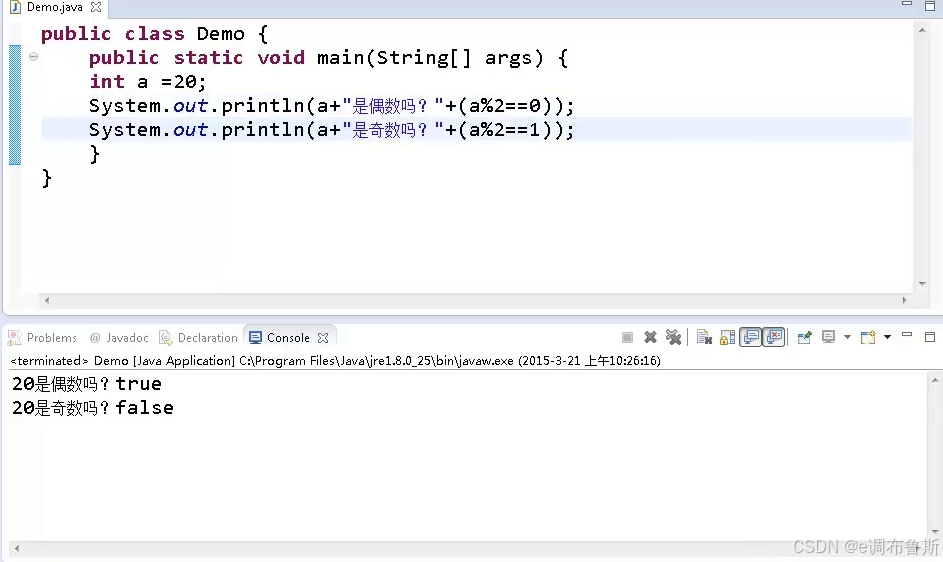Toggle Show Console on standard output change
This screenshot has width=943, height=562.
point(751,337)
